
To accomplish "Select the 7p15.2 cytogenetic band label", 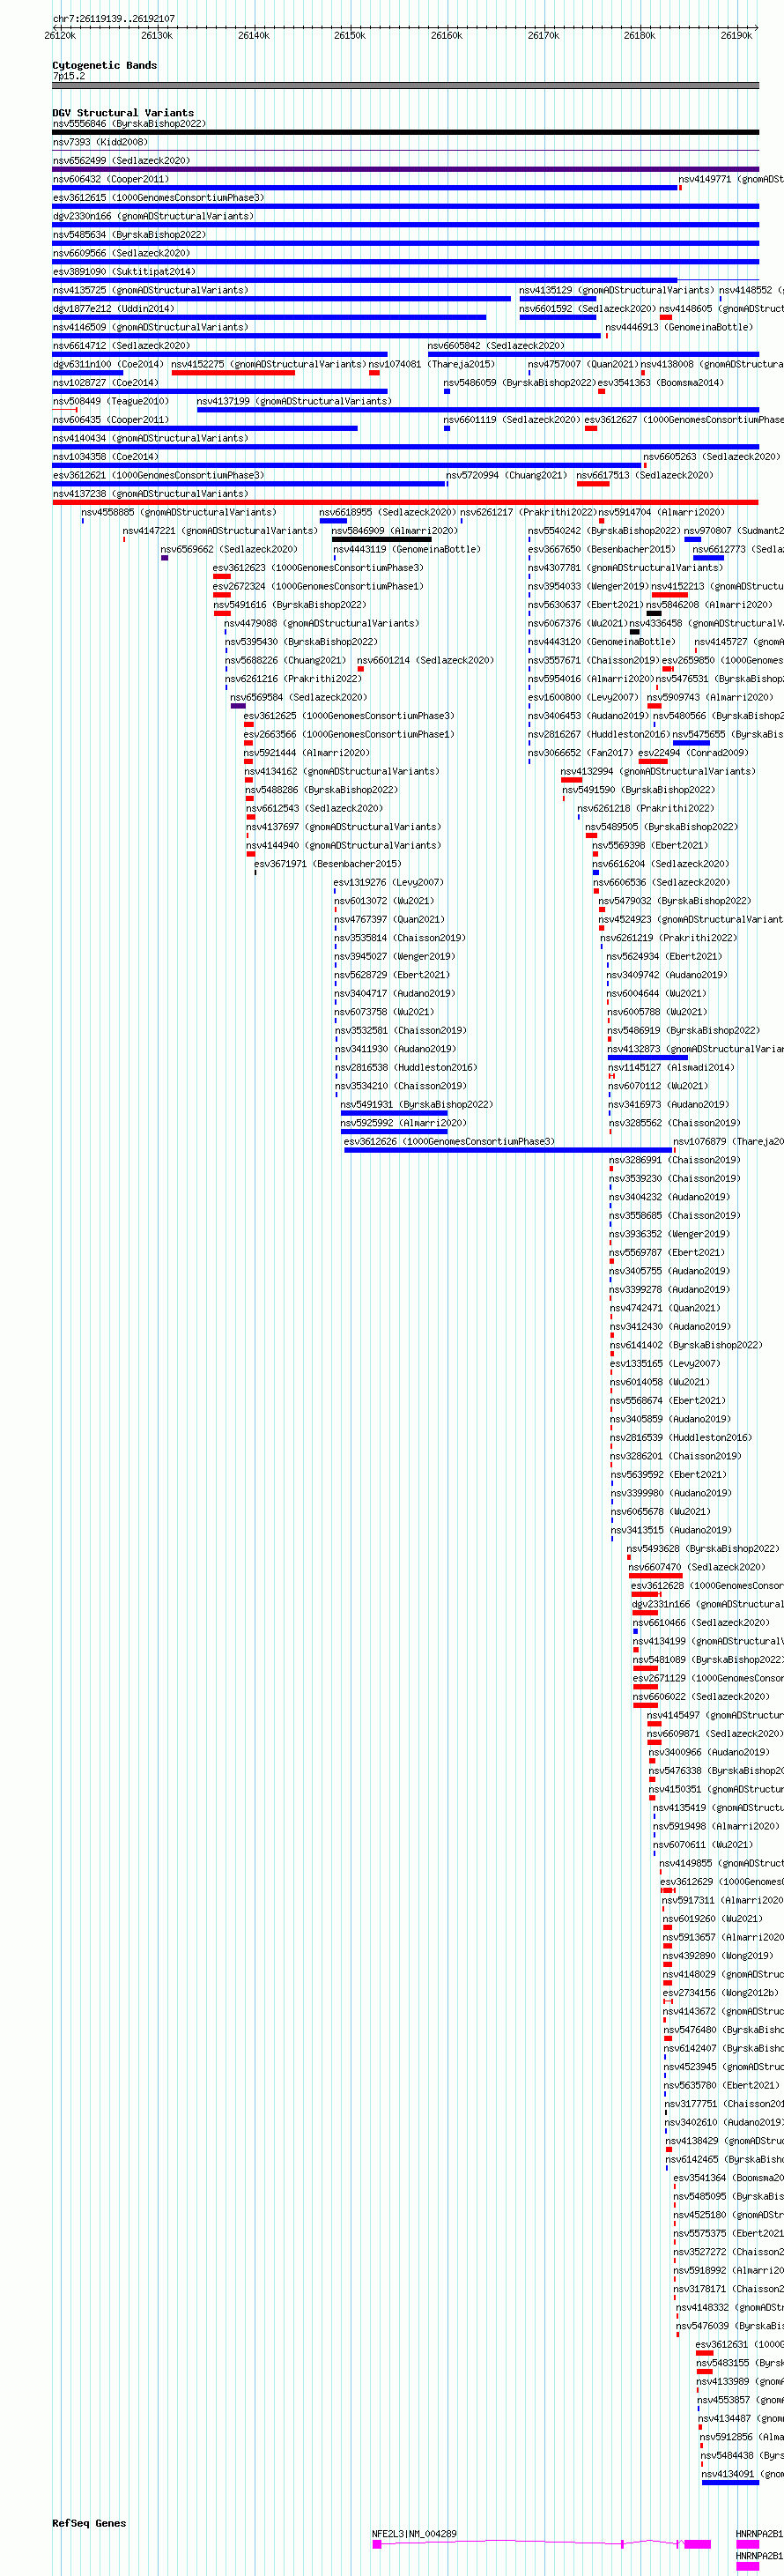I will (69, 76).
